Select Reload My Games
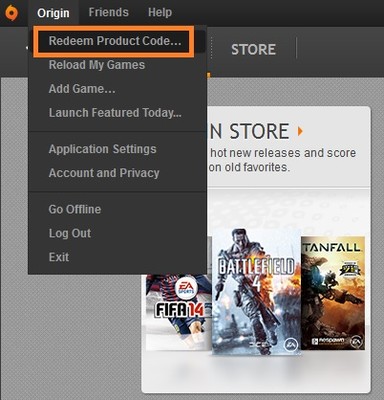 point(97,65)
